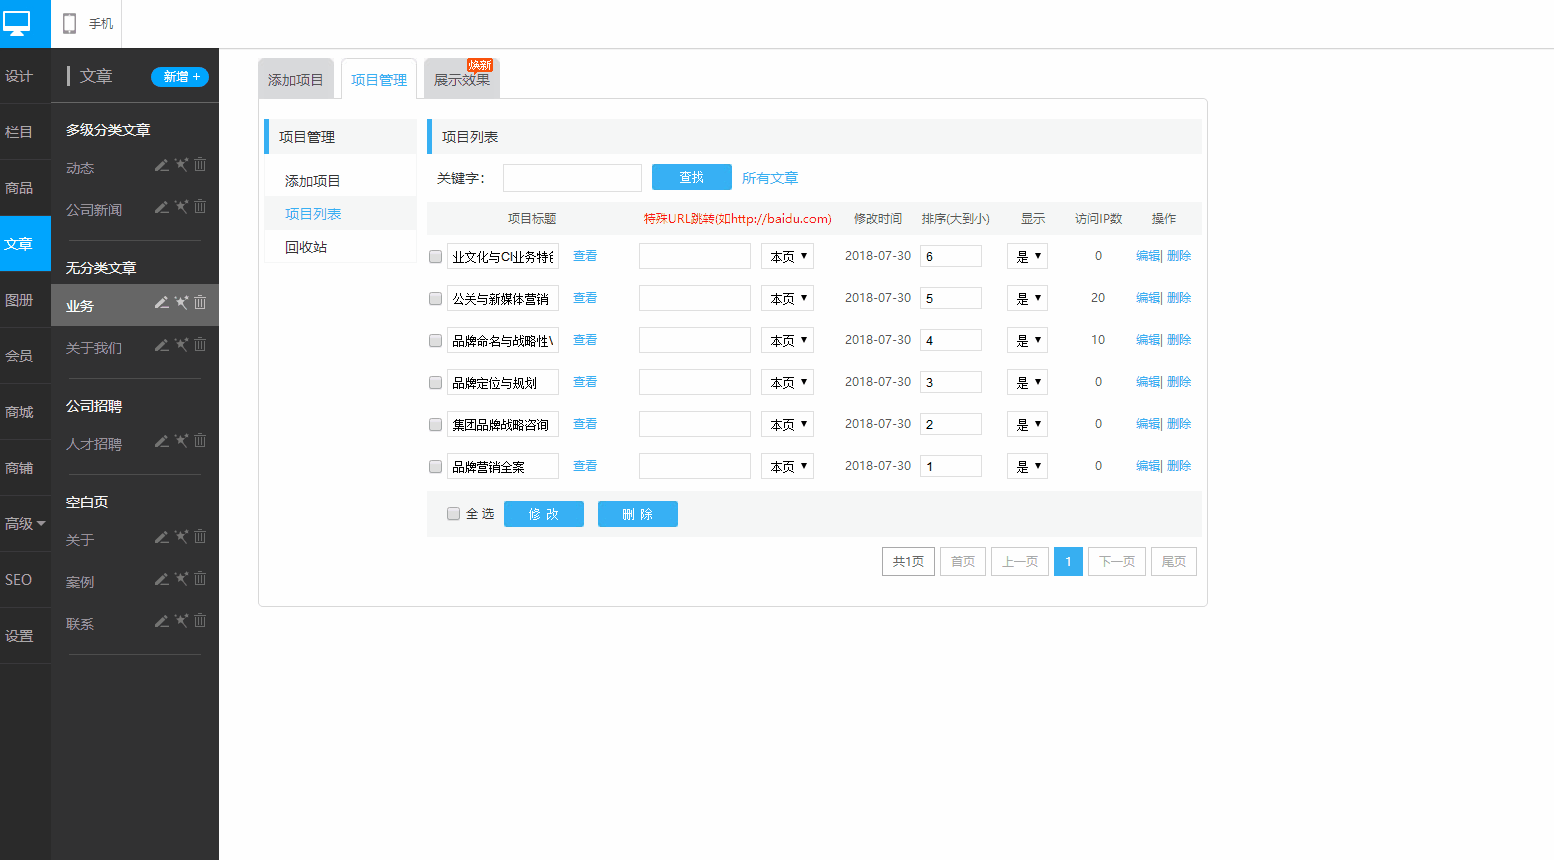Click the pencil edit icon for 关于我们
This screenshot has height=860, width=1554.
coord(161,345)
